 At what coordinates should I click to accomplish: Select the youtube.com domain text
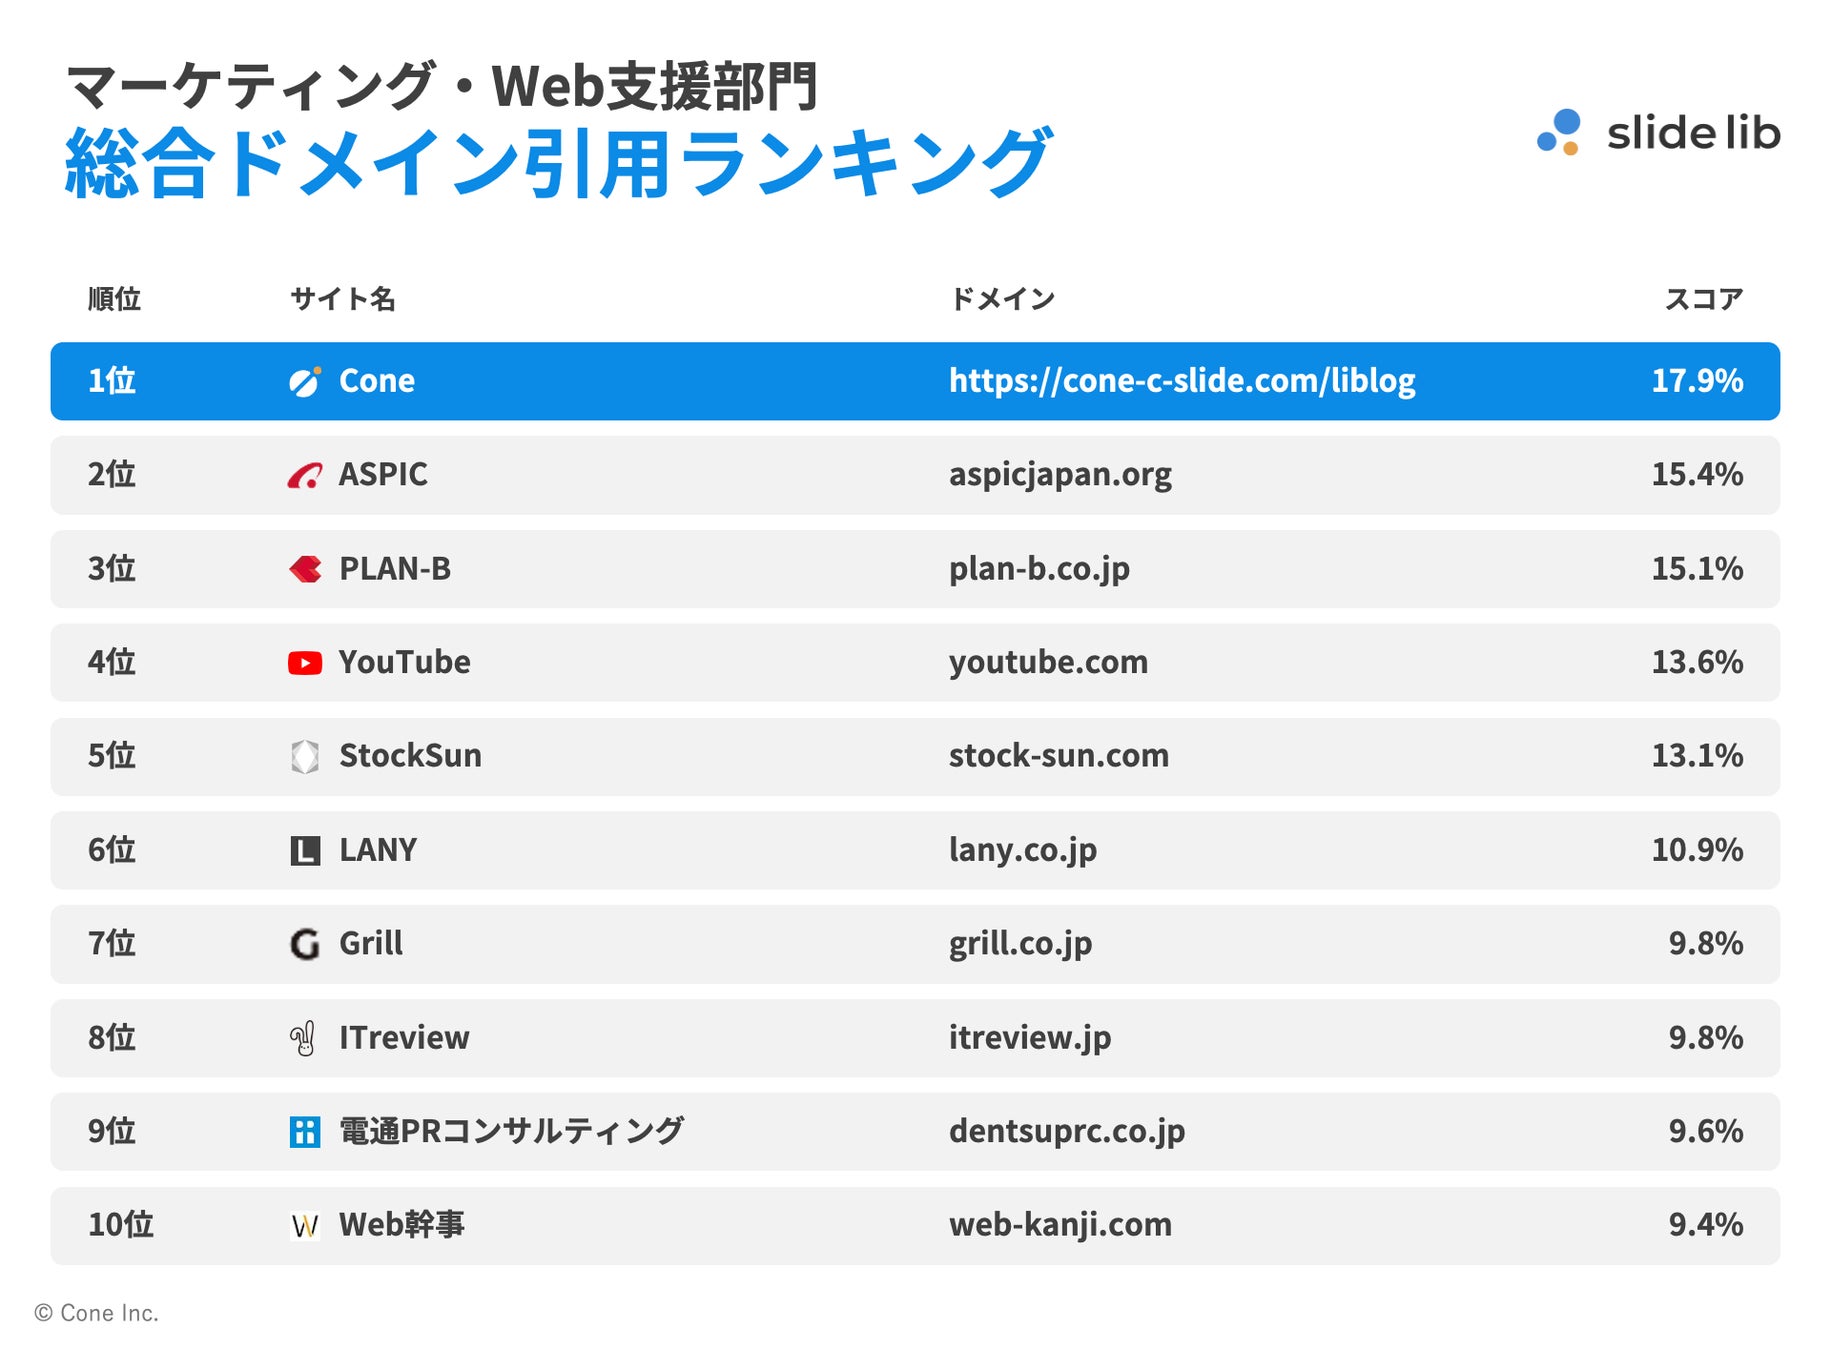(x=1048, y=662)
